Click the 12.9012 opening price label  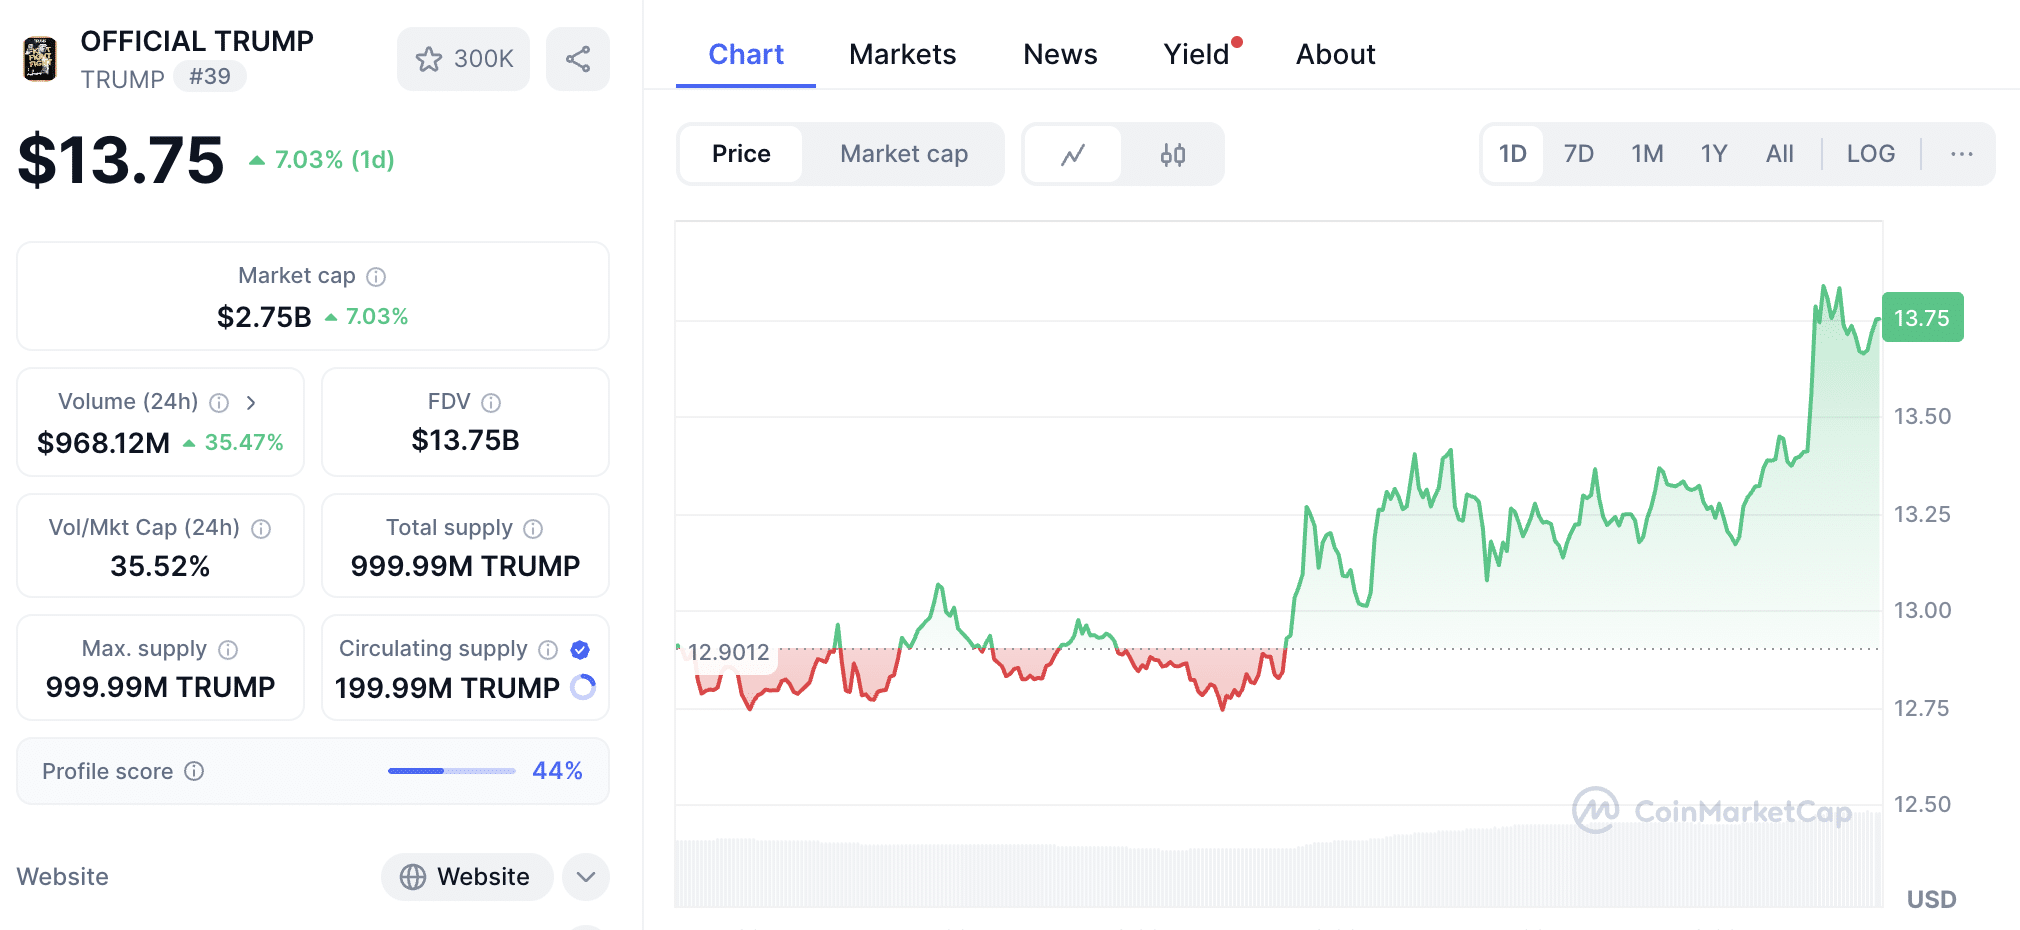point(729,652)
